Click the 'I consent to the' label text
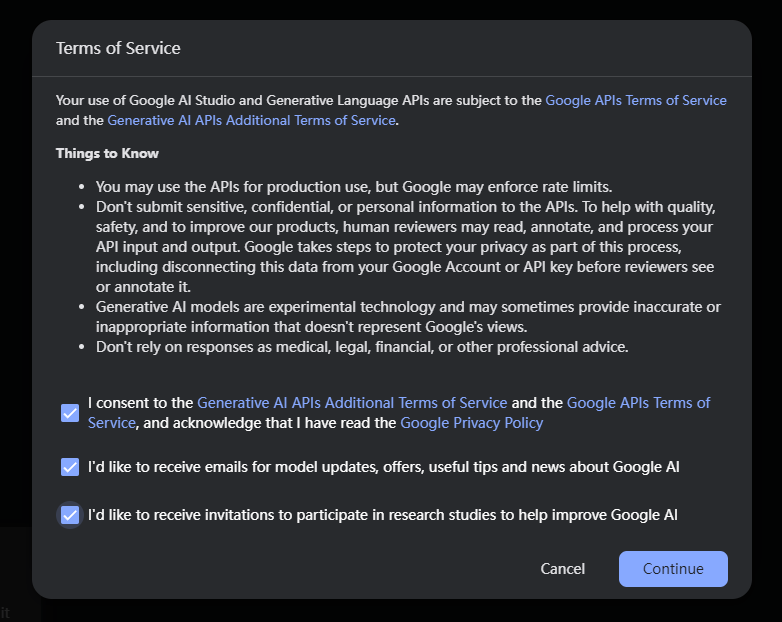The image size is (782, 622). tap(140, 403)
